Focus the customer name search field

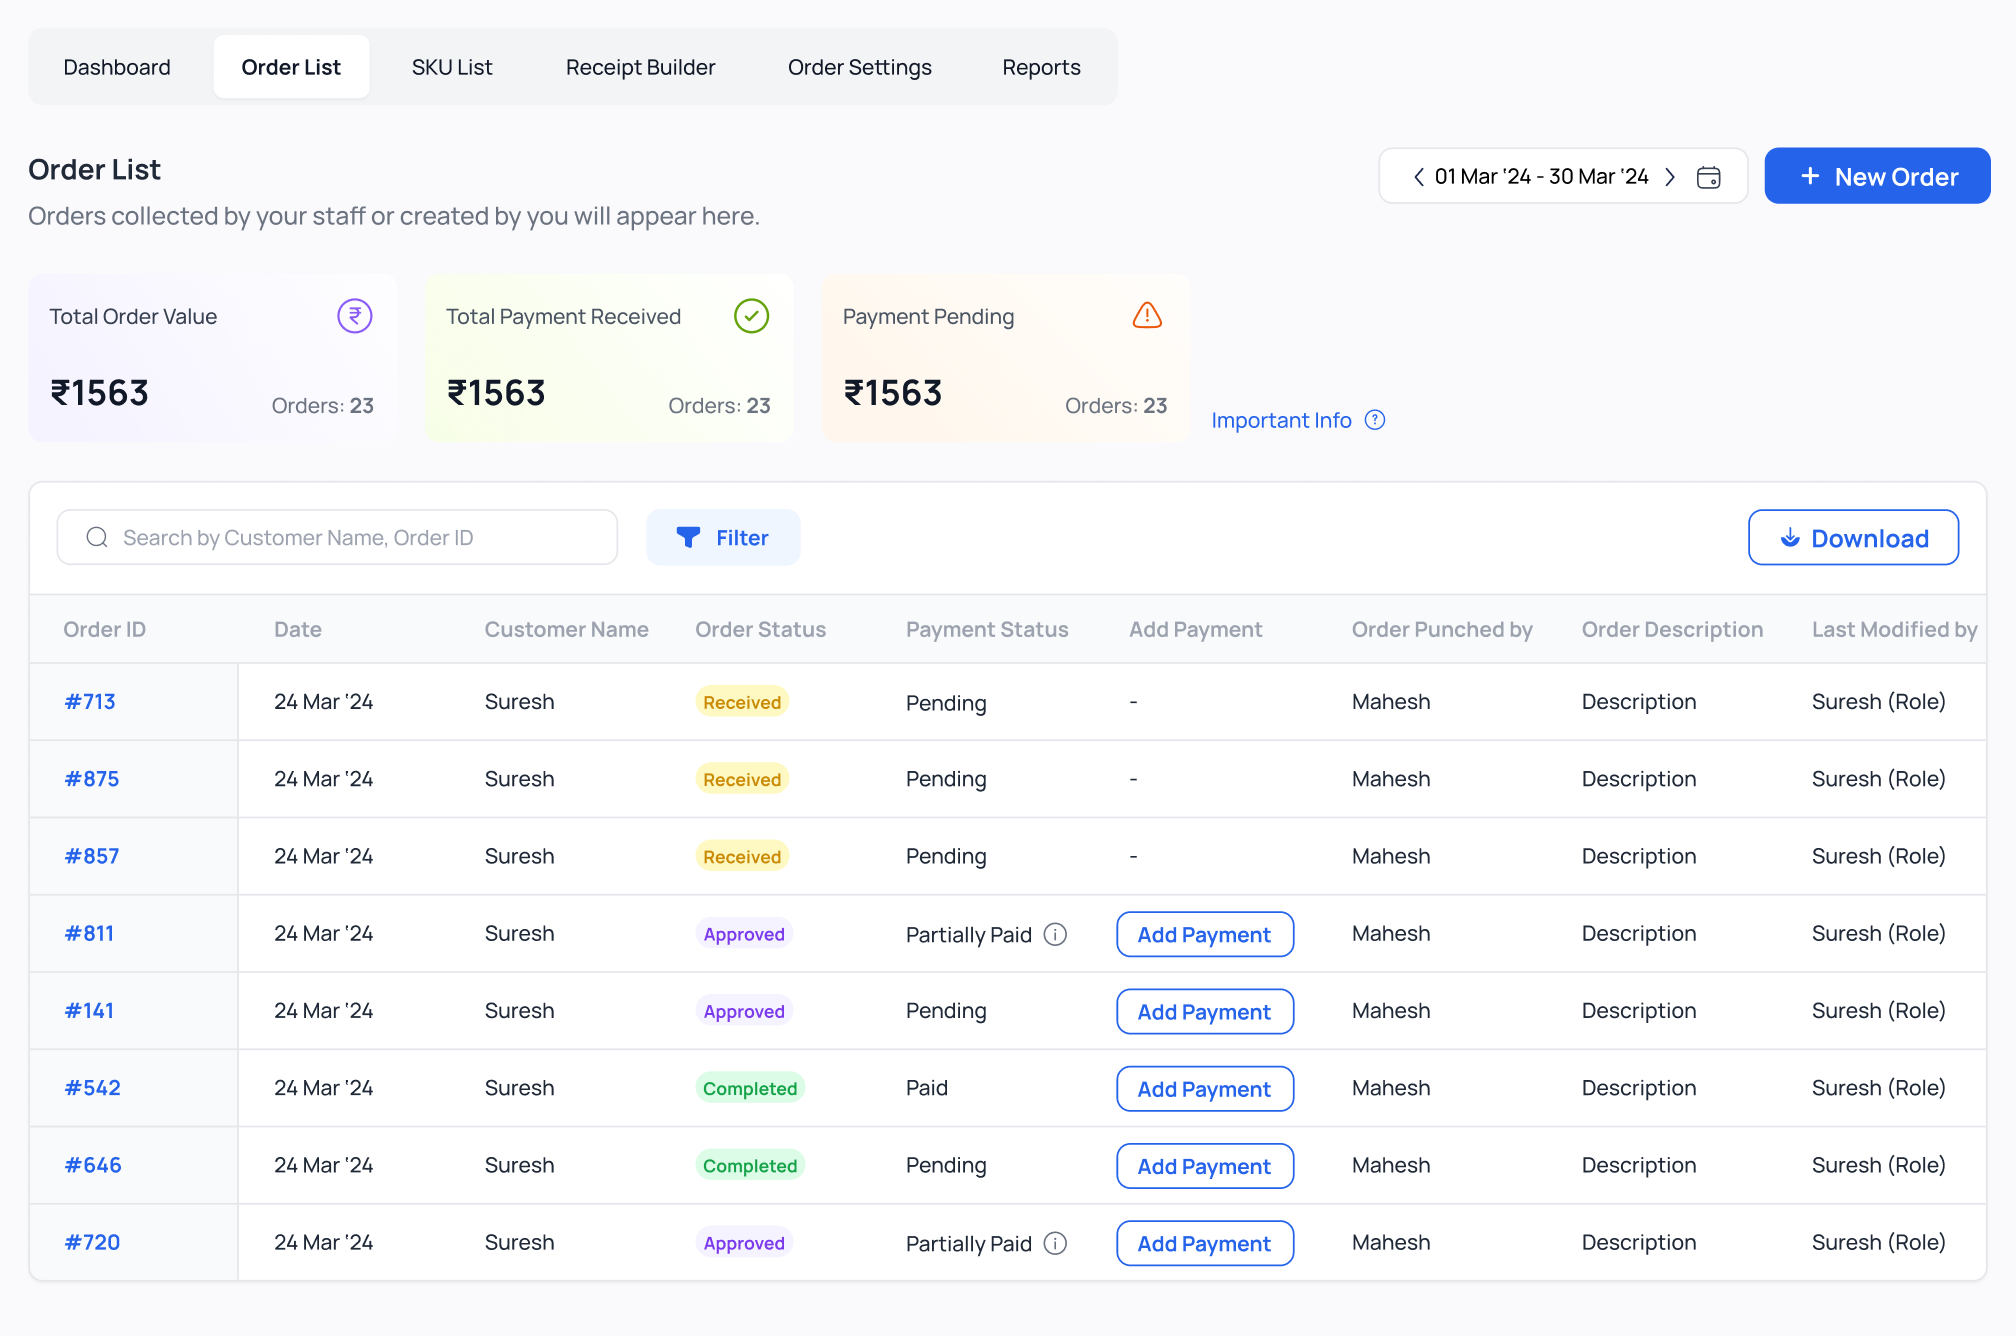[x=337, y=538]
